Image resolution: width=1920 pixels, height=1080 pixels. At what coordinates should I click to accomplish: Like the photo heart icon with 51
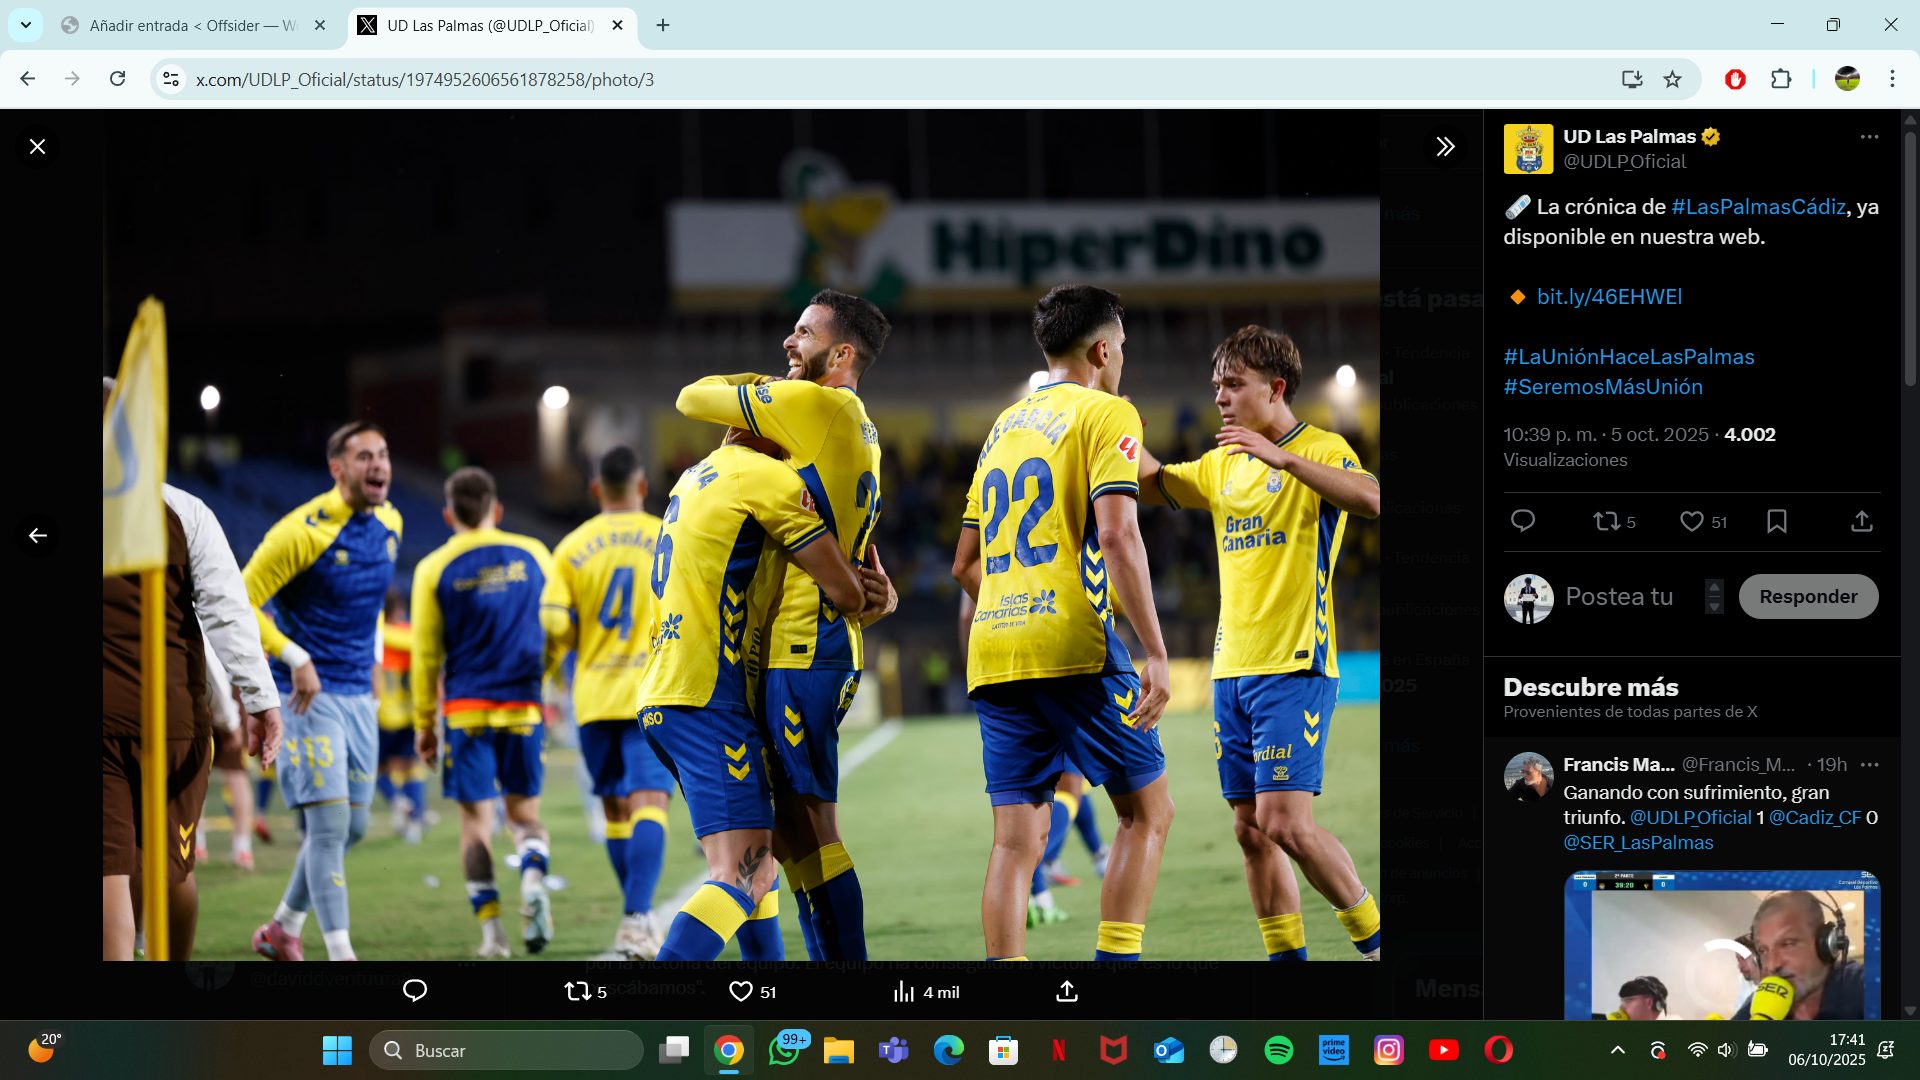[753, 991]
